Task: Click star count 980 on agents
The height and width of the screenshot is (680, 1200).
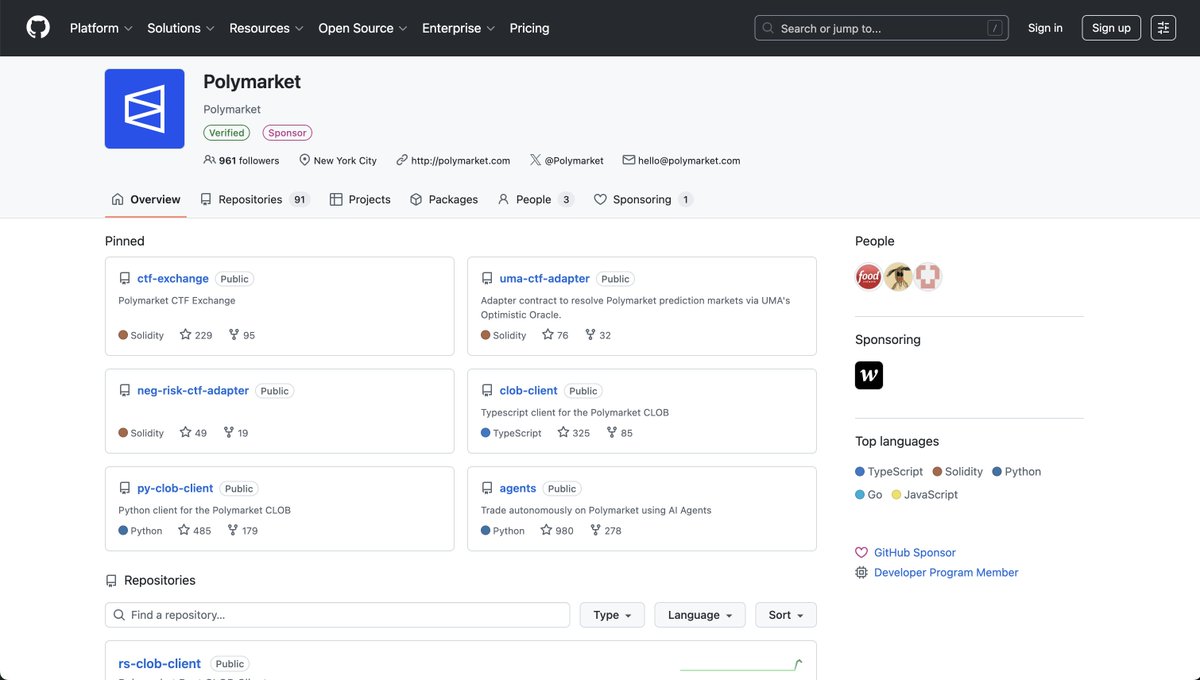Action: (x=558, y=531)
